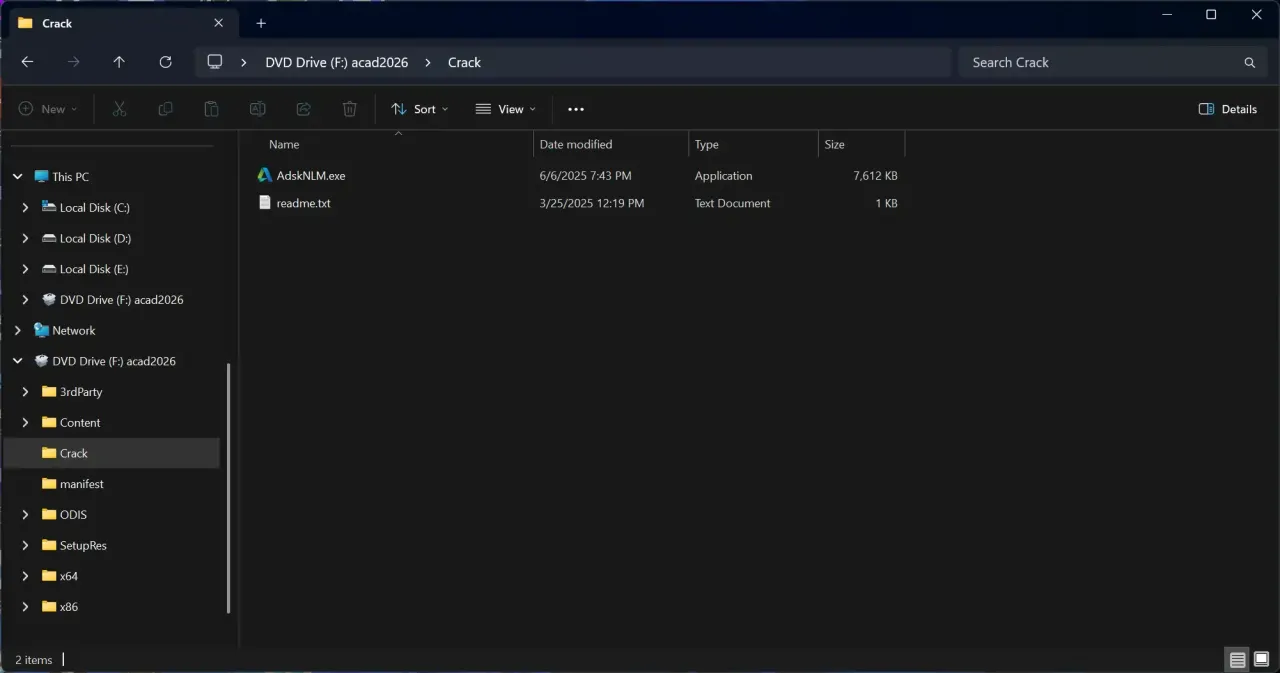Switch to details list view in status bar

click(x=1238, y=660)
